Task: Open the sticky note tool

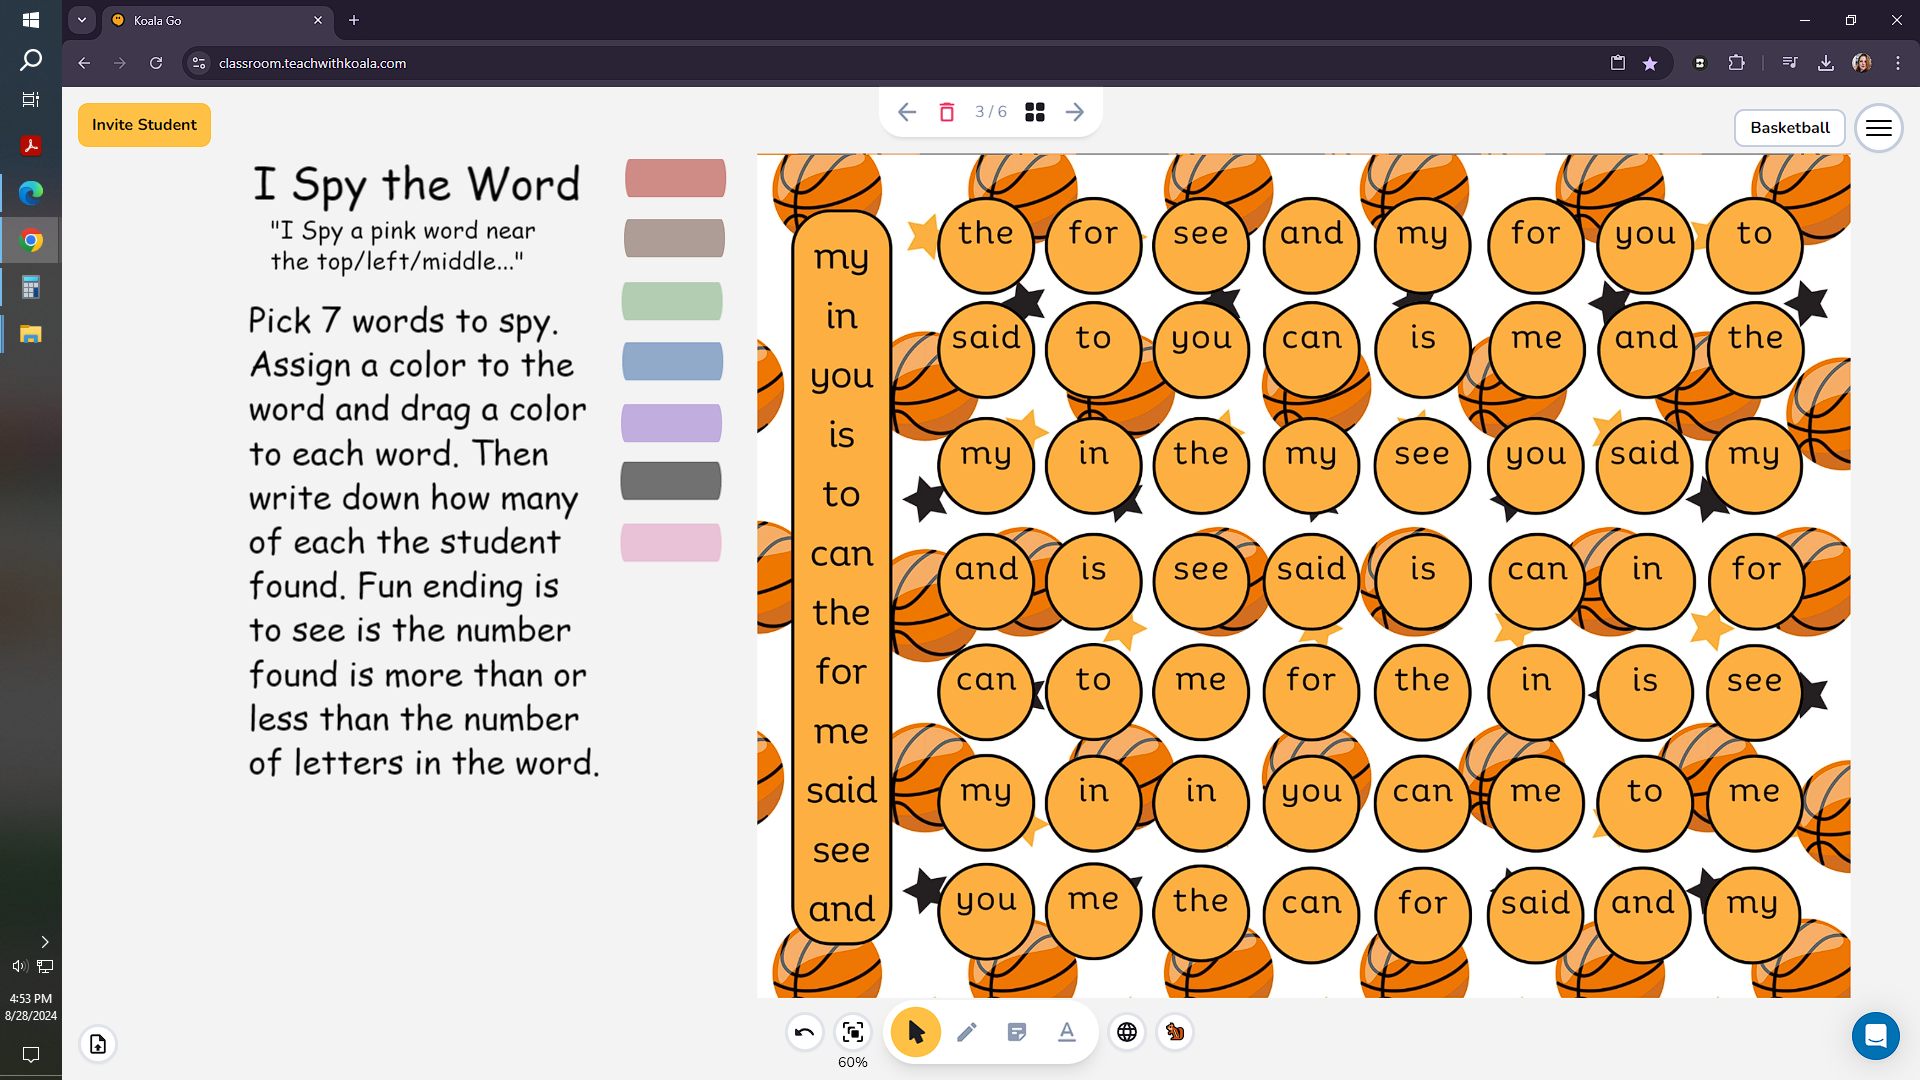Action: (x=1017, y=1032)
